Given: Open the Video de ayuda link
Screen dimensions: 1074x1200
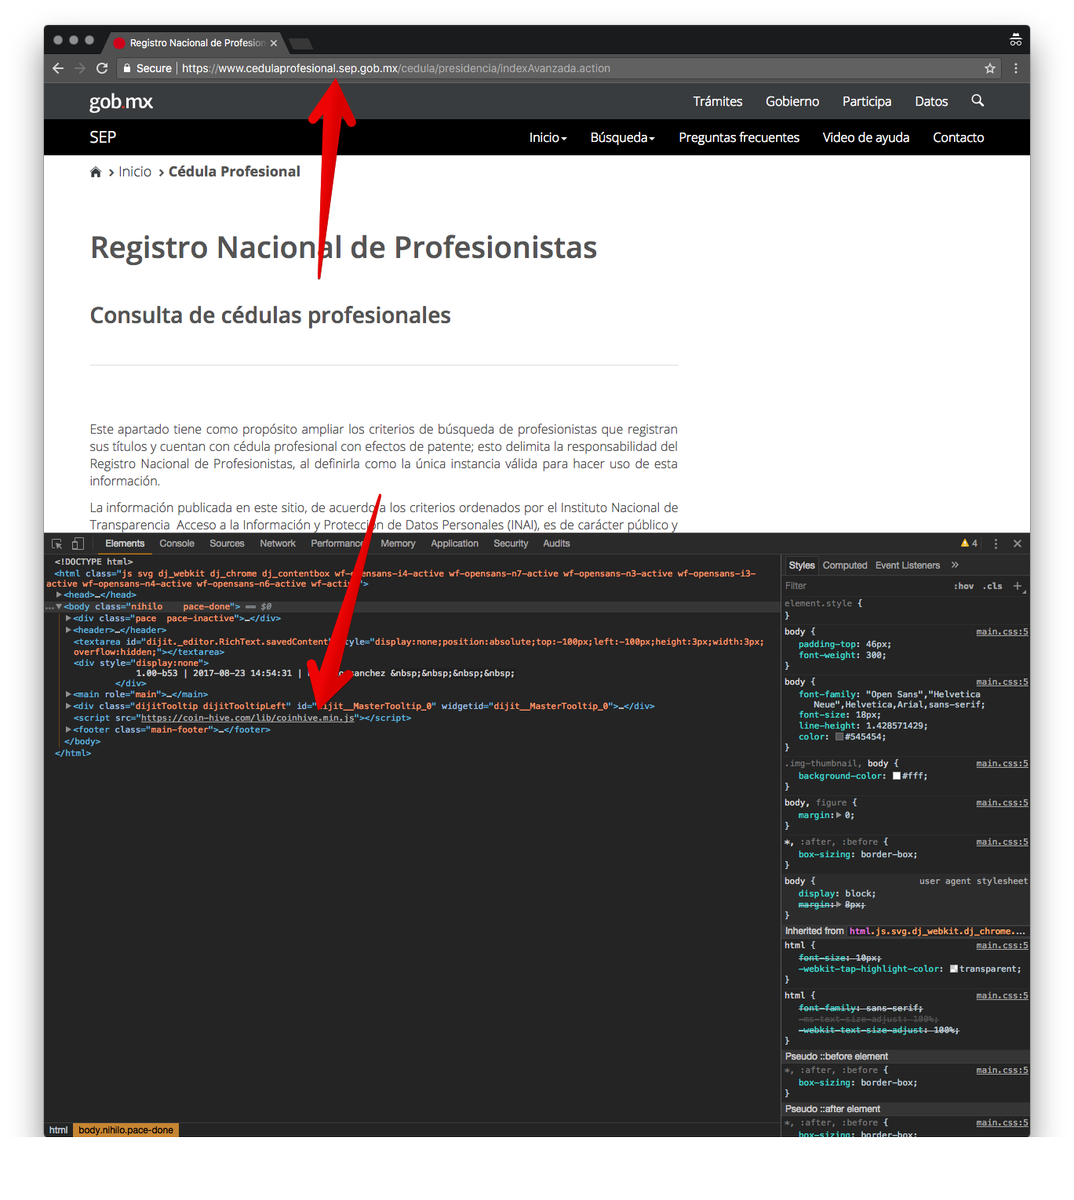Looking at the screenshot, I should click(866, 138).
